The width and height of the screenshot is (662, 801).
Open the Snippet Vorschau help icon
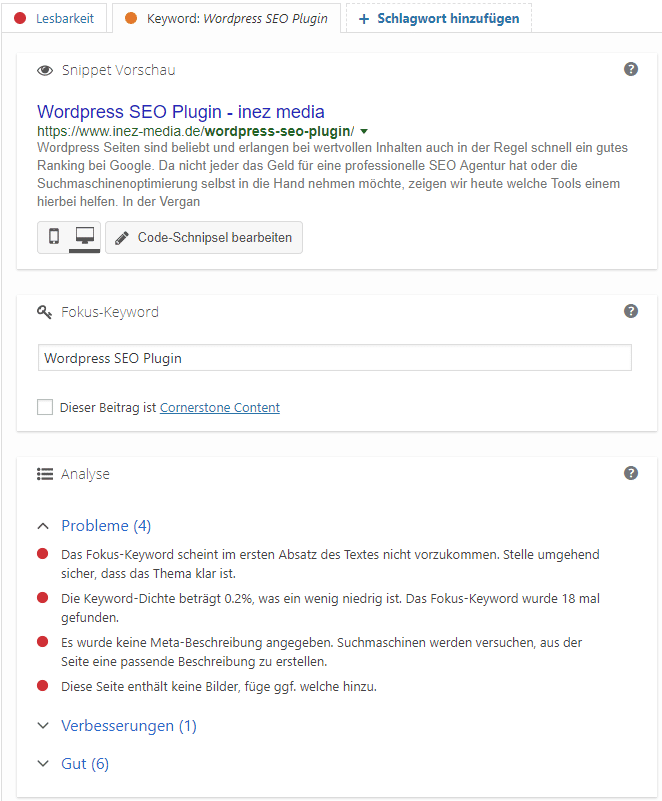[631, 69]
